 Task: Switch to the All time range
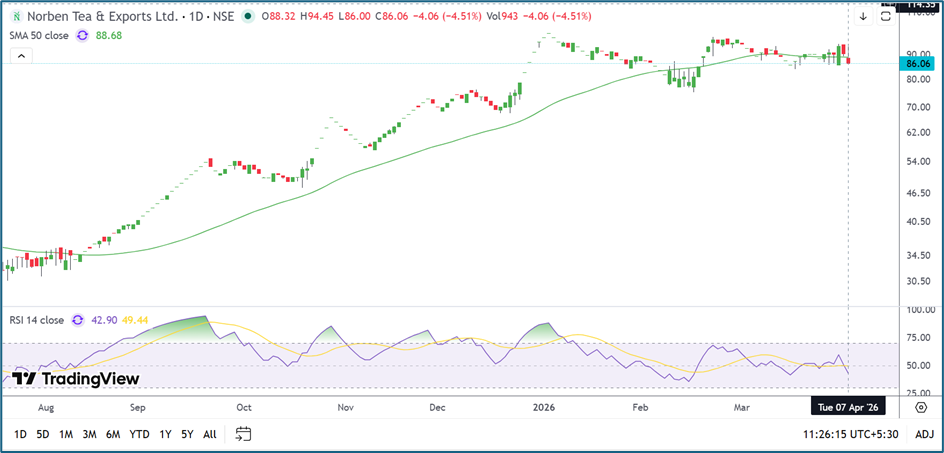pyautogui.click(x=209, y=434)
